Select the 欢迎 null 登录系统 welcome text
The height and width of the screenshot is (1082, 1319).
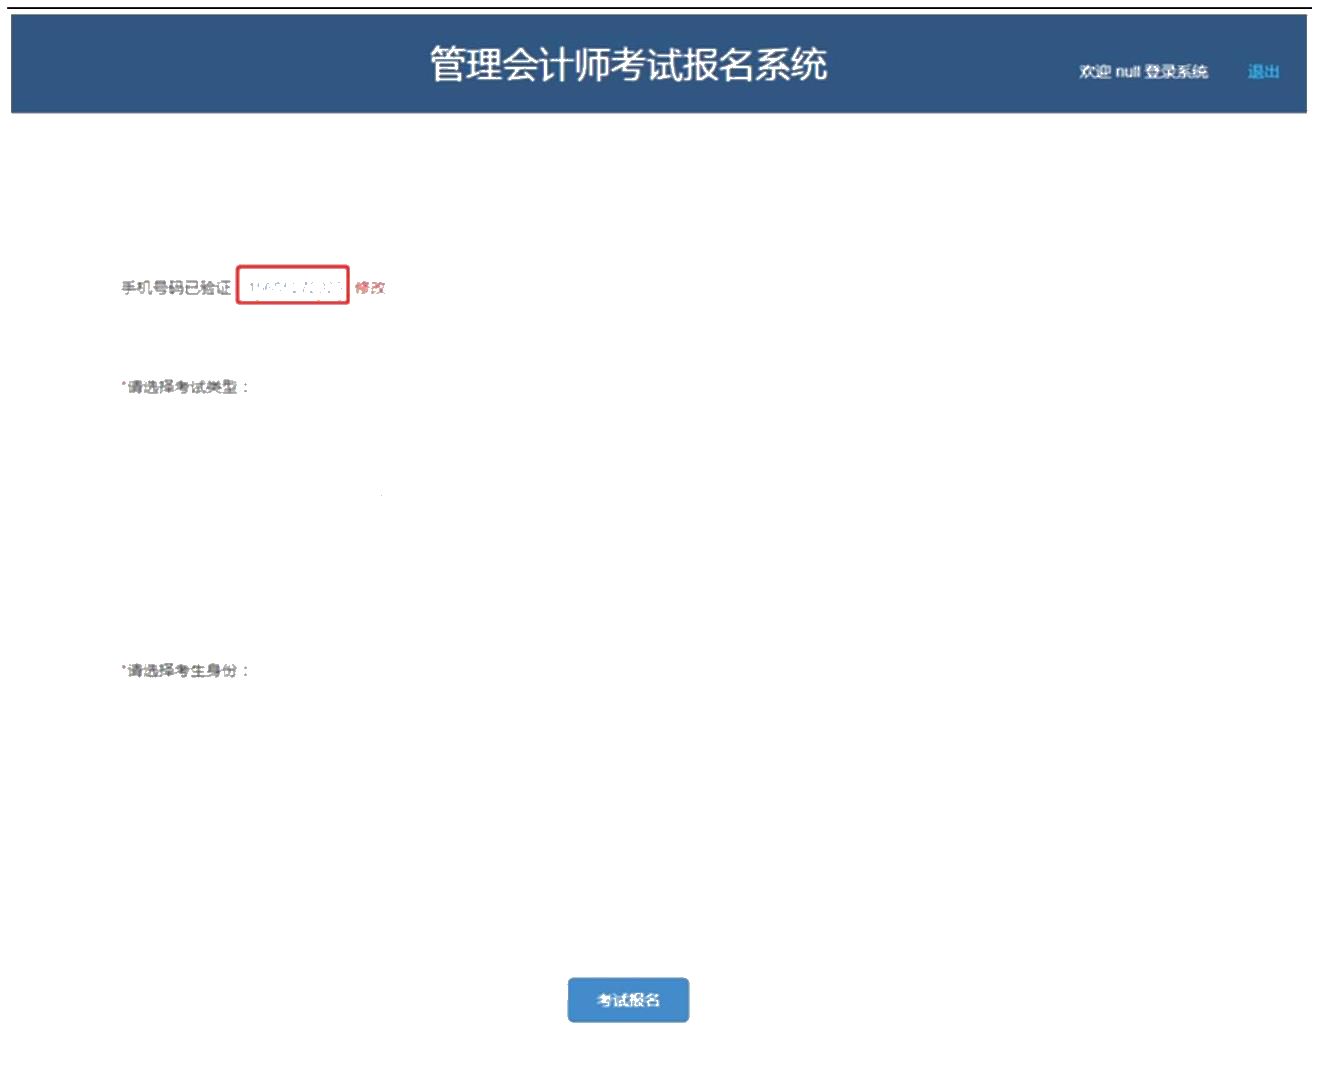pos(1143,71)
